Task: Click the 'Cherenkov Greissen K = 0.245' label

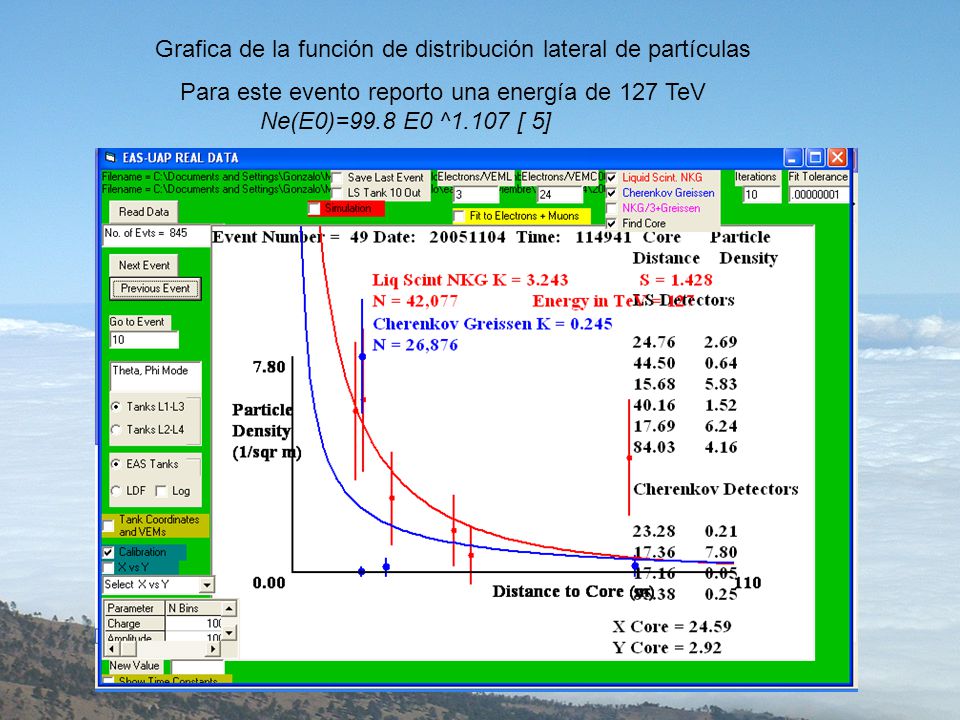Action: 492,324
